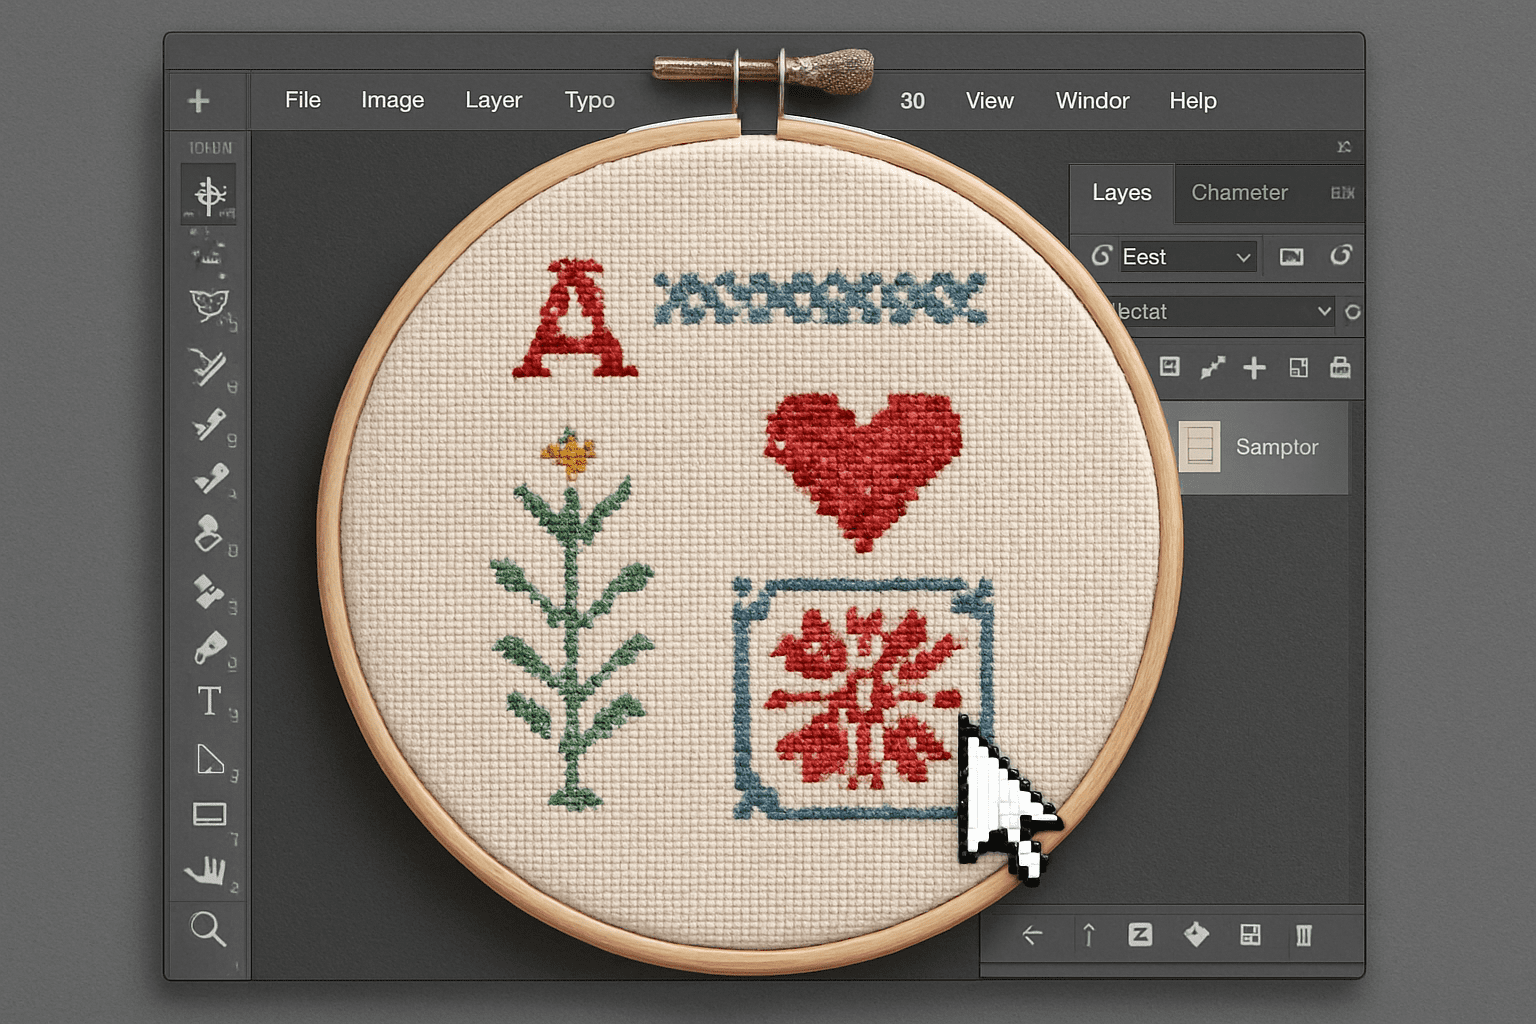The width and height of the screenshot is (1536, 1024).
Task: Pick the tape-shaped tool above the tag tool
Action: tap(209, 591)
